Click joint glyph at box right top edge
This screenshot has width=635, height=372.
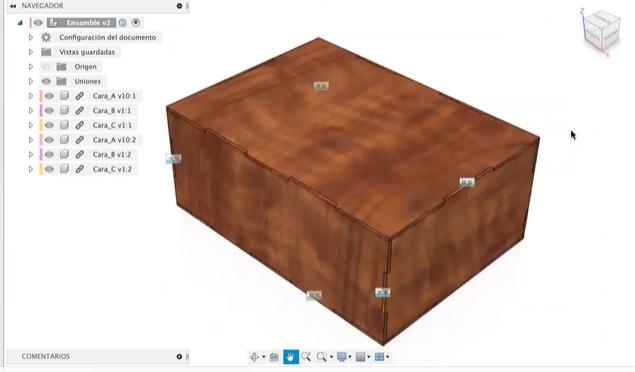point(467,183)
